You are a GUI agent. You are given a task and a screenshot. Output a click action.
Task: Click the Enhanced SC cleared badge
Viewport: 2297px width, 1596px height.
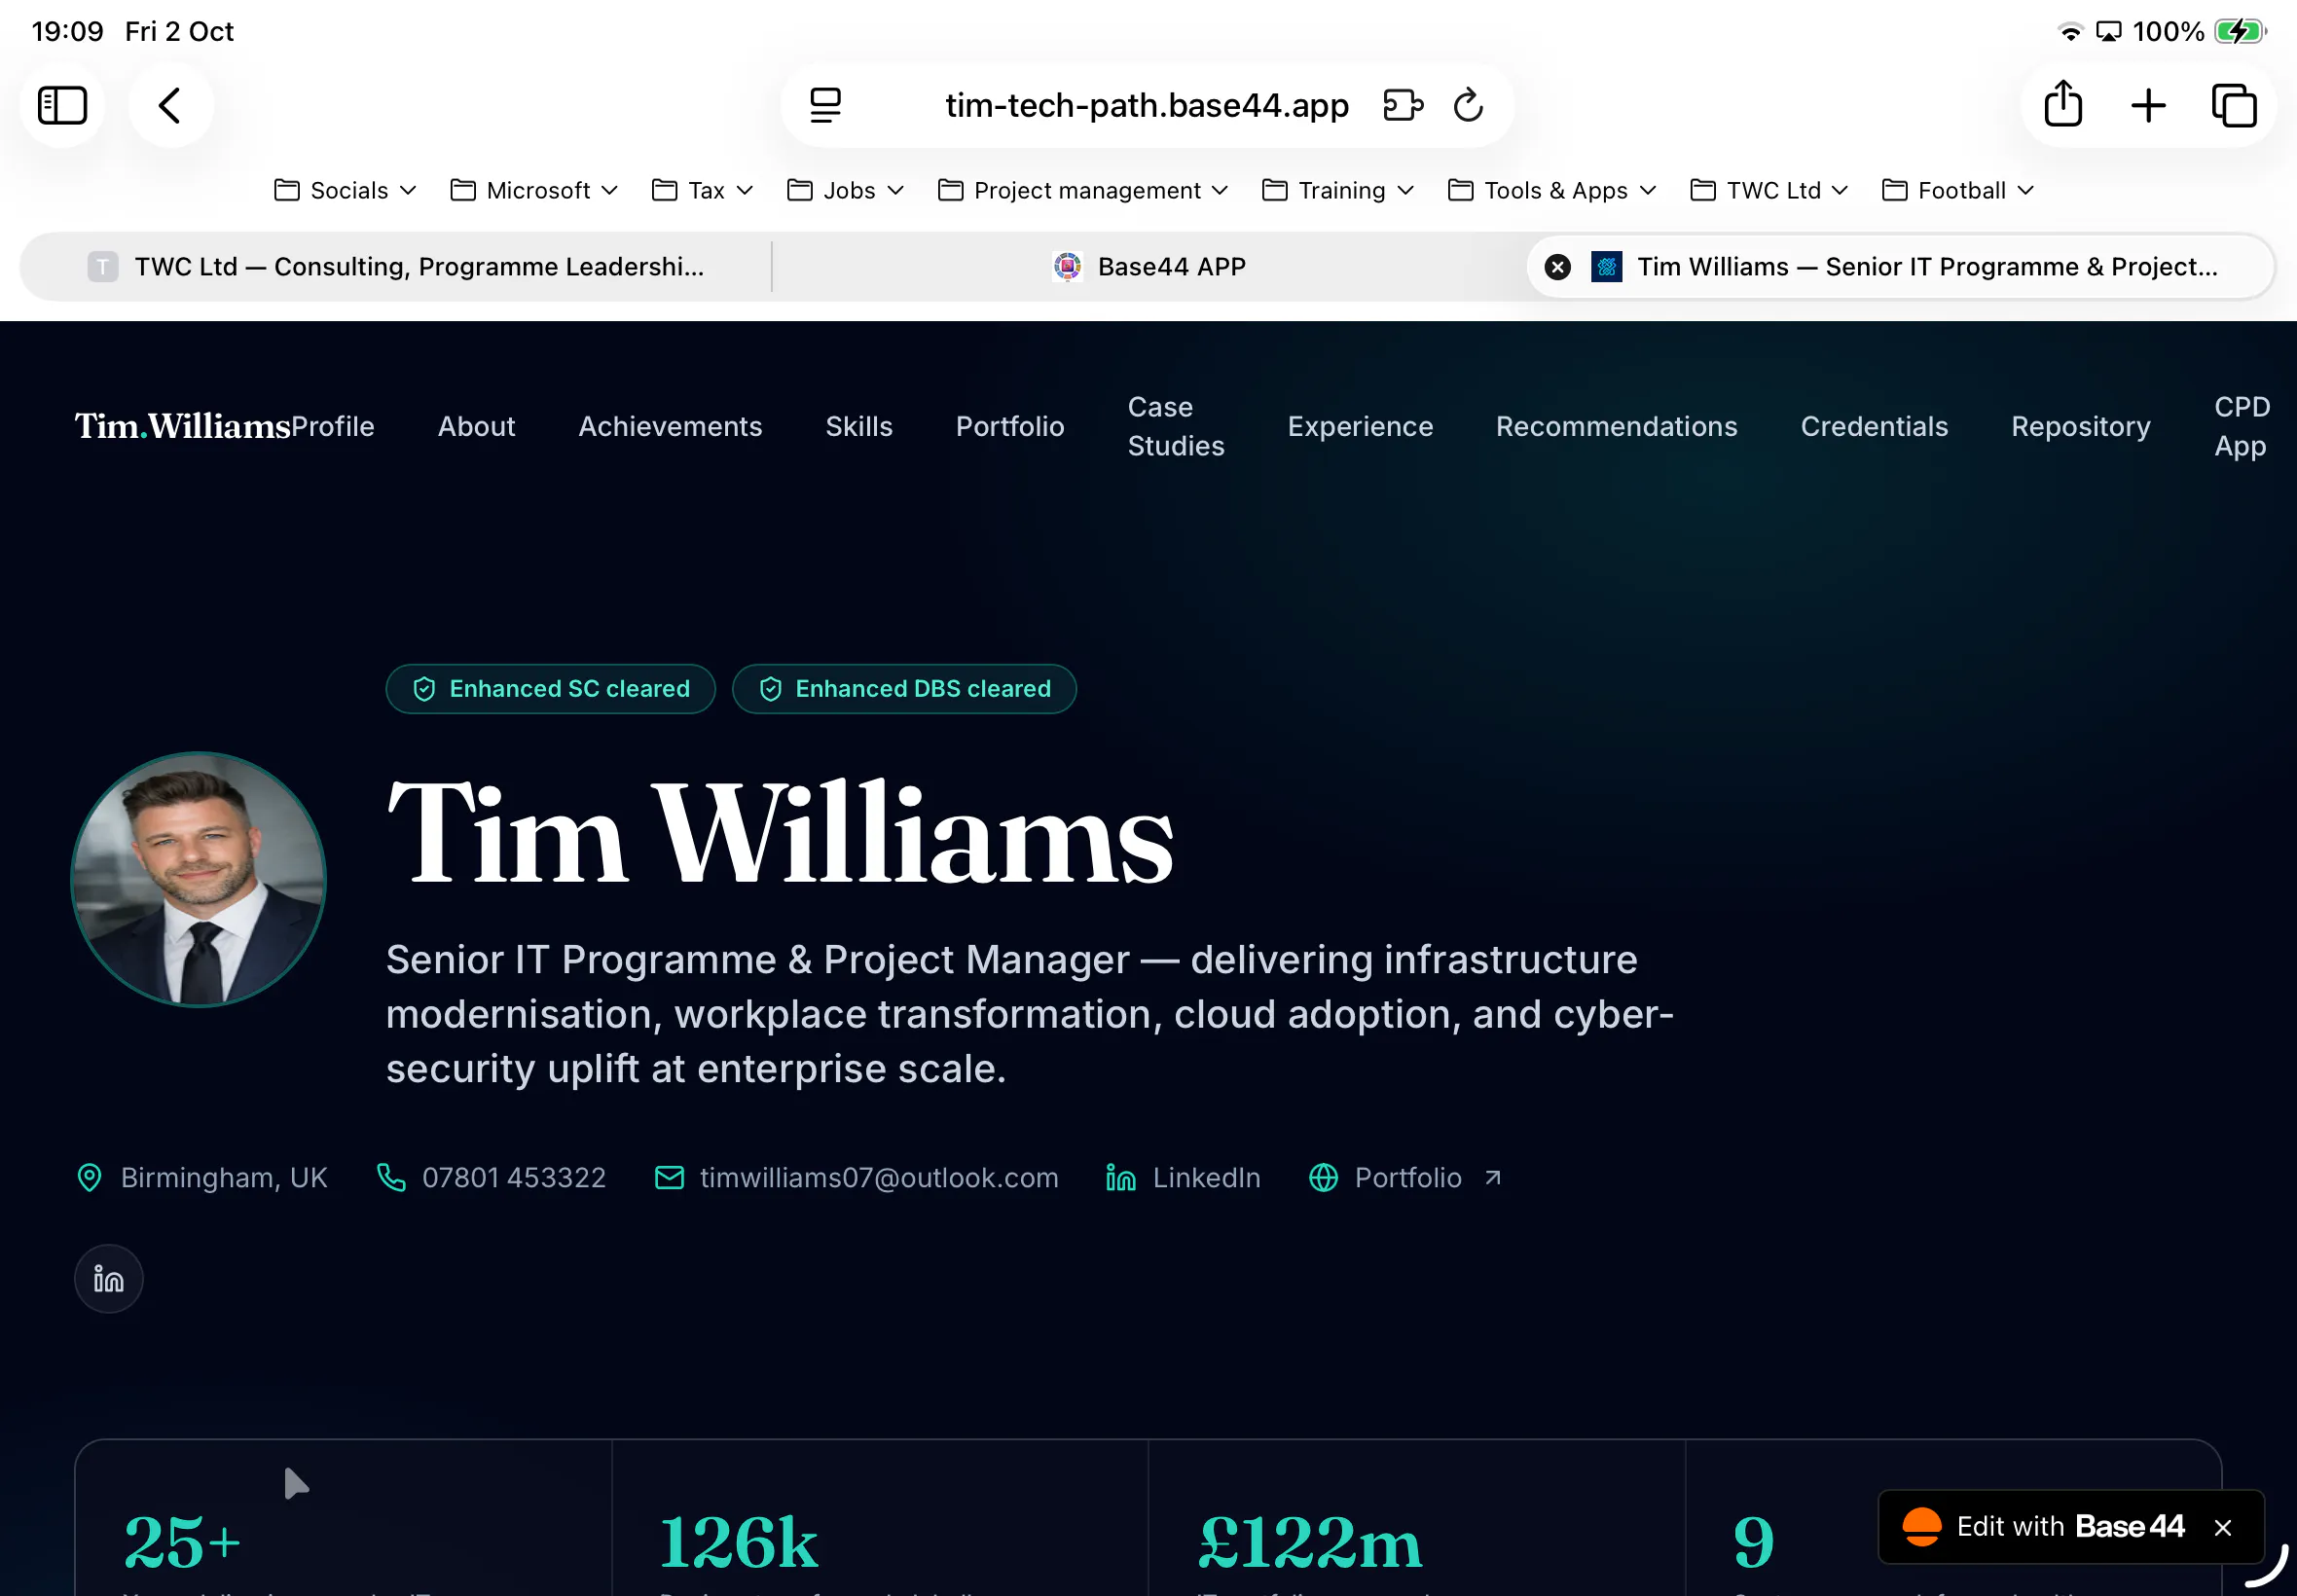[x=550, y=689]
